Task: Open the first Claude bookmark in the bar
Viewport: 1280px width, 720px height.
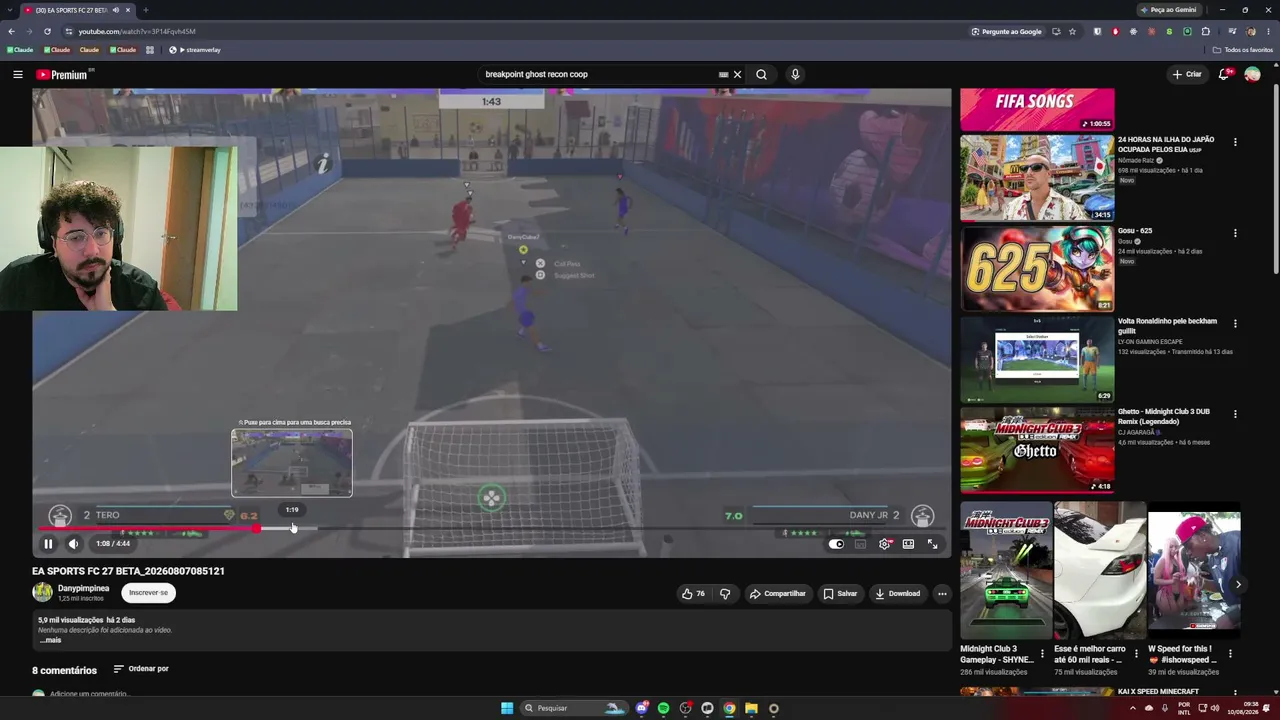Action: click(x=20, y=49)
